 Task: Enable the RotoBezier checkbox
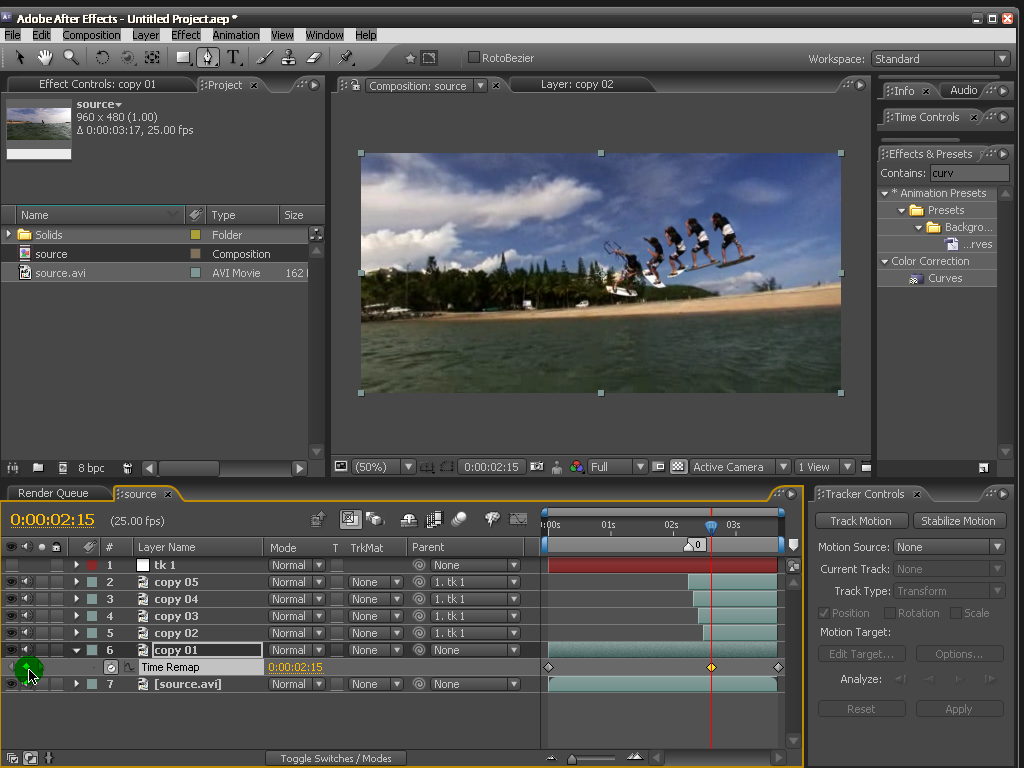[474, 58]
